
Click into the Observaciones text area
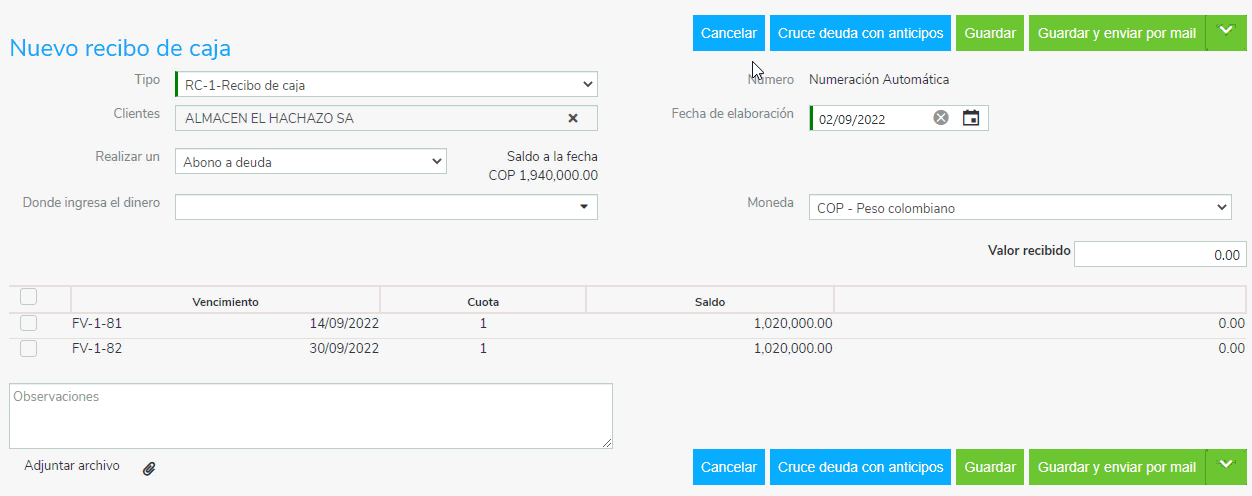[311, 415]
